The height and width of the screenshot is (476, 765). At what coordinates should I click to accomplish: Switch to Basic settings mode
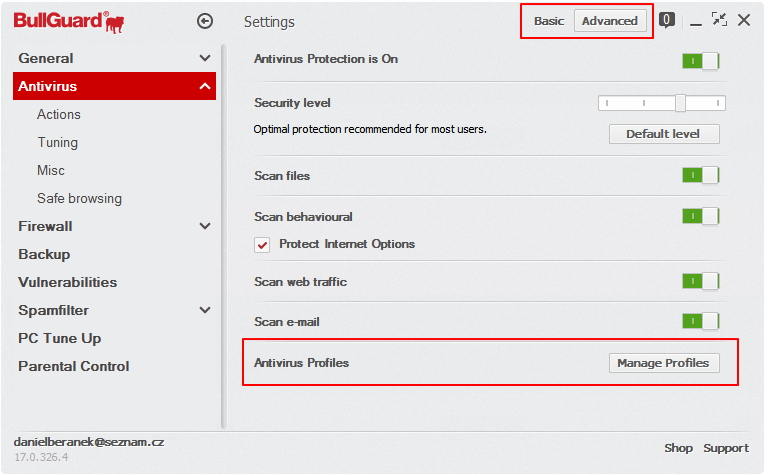[x=549, y=21]
